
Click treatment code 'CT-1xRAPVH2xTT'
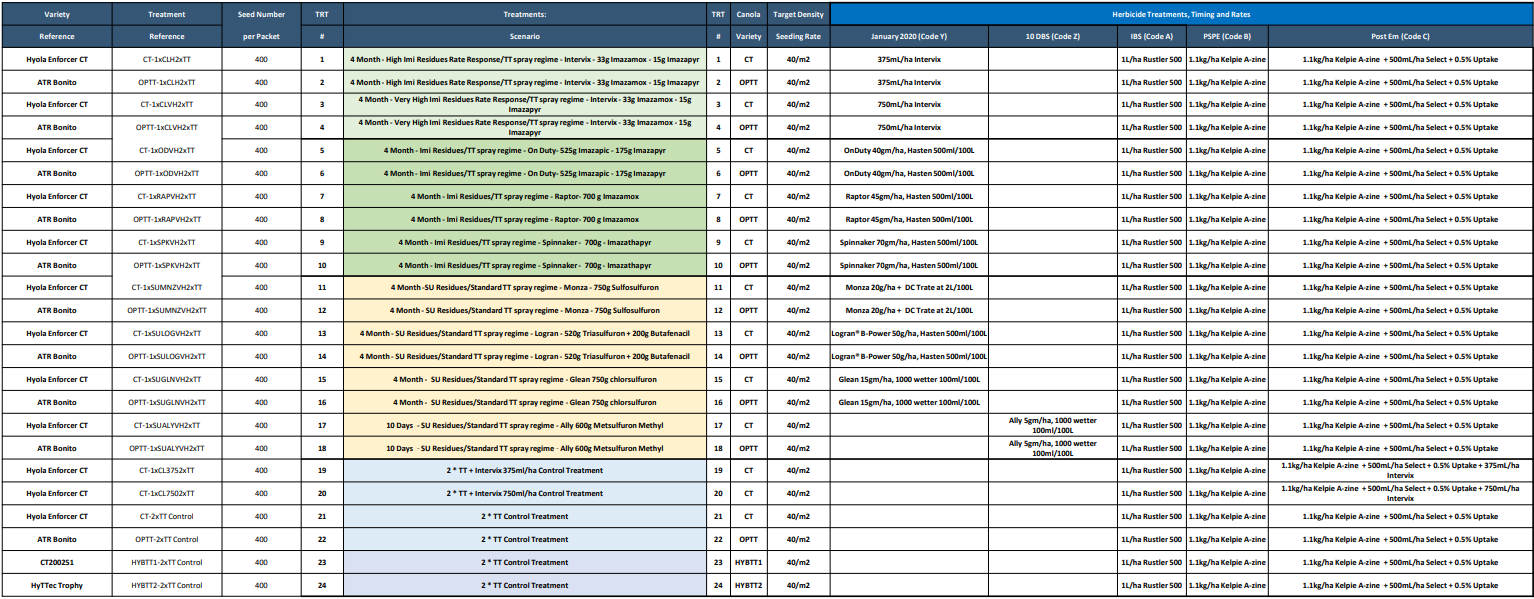[x=167, y=196]
